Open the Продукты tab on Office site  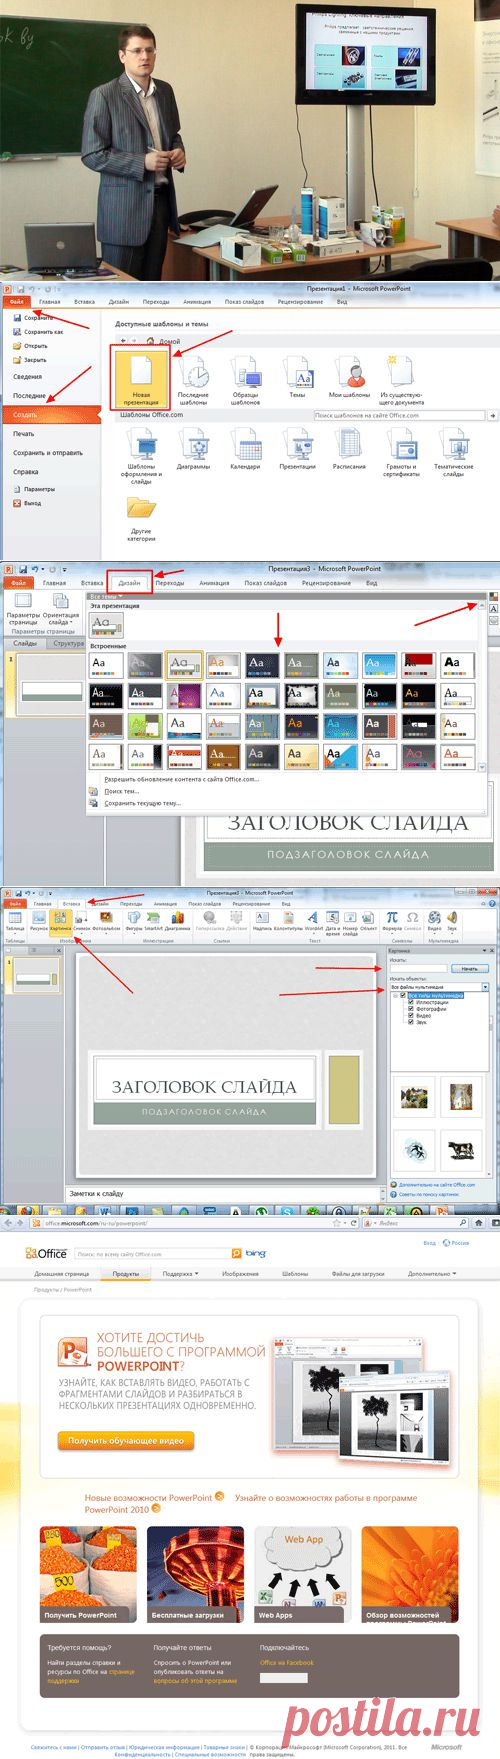(125, 1273)
